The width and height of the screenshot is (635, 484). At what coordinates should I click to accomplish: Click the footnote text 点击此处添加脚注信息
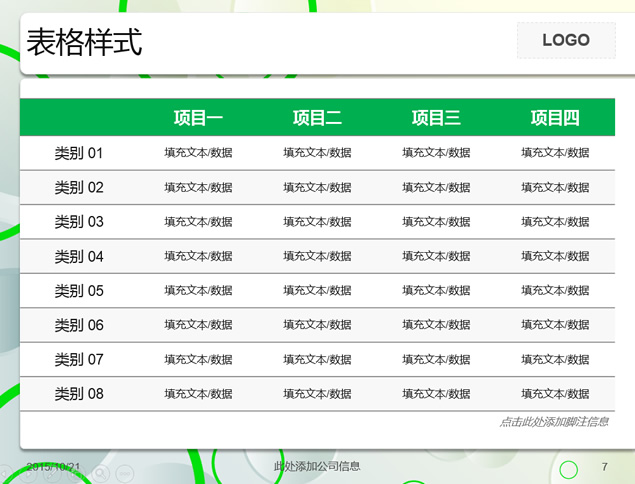pos(554,422)
